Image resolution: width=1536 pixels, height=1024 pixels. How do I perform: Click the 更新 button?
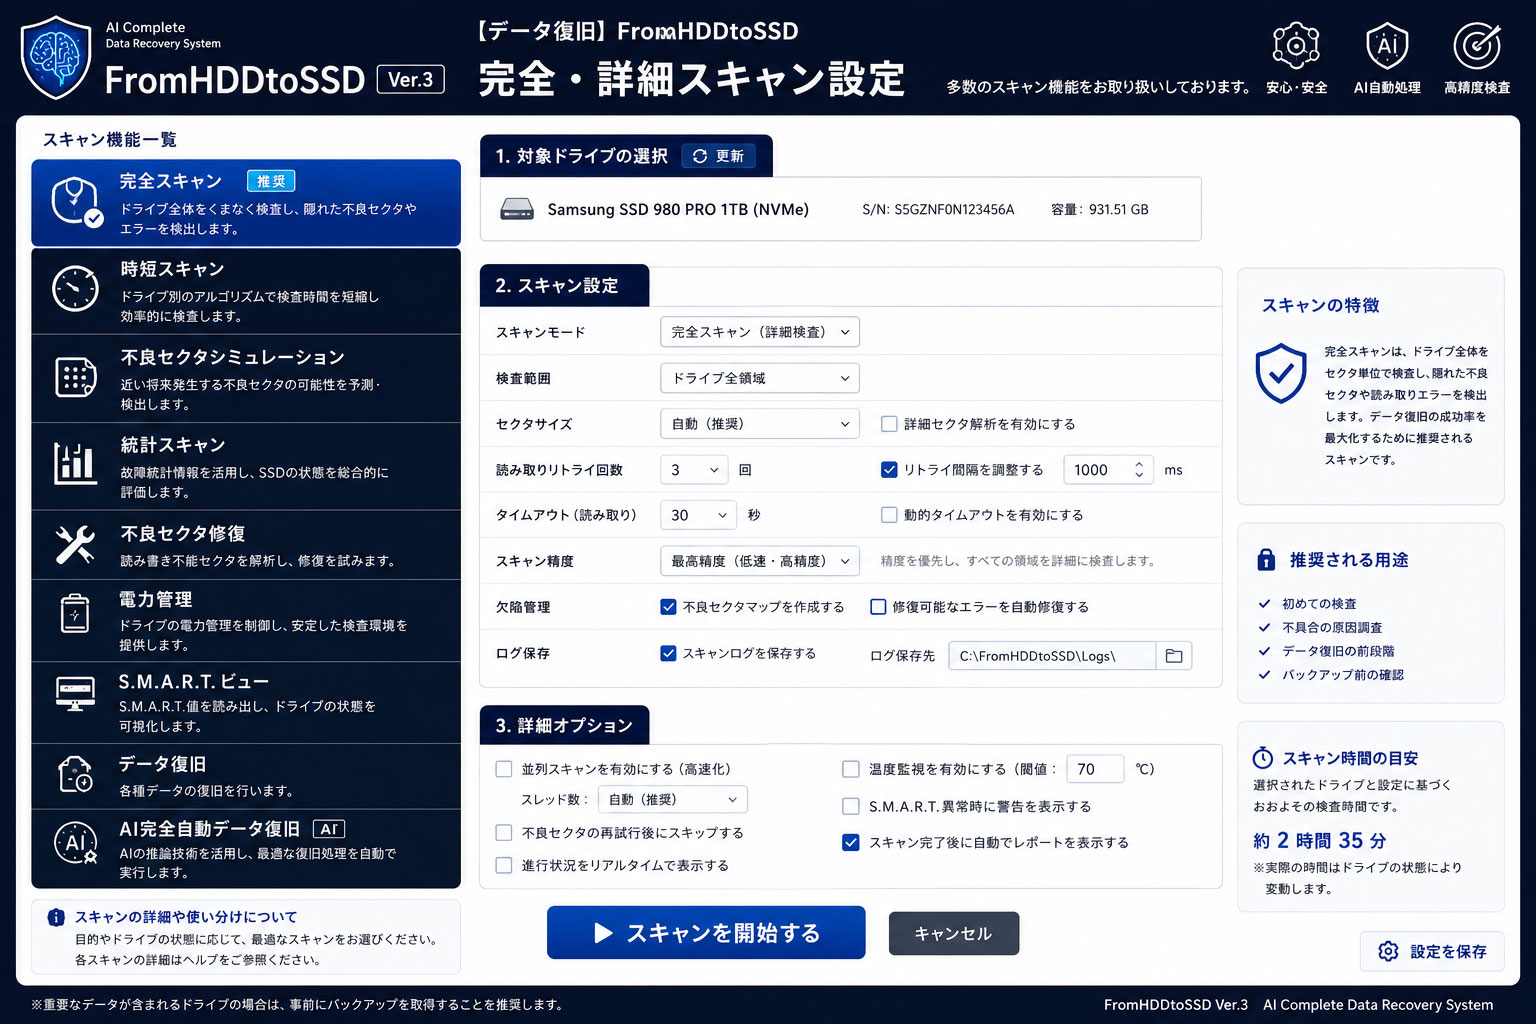click(719, 156)
